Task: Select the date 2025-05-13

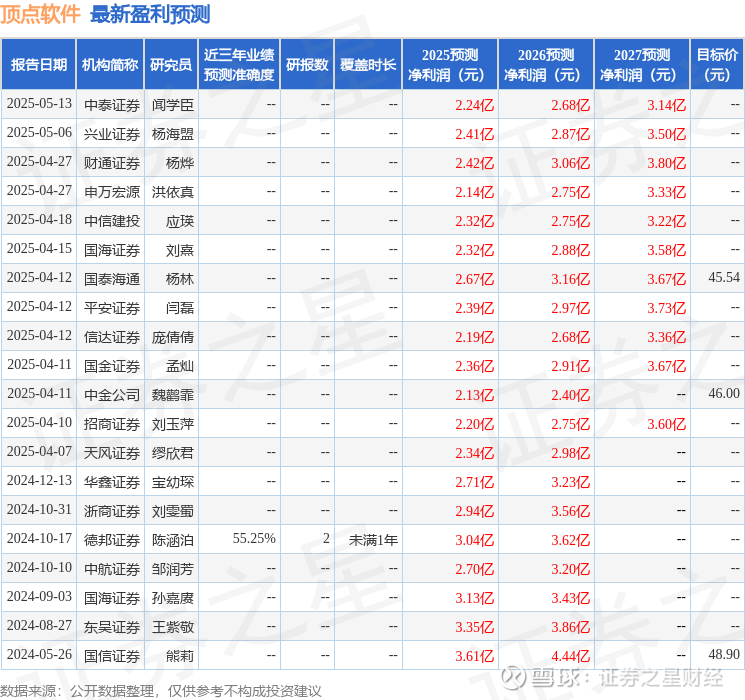Action: (39, 104)
